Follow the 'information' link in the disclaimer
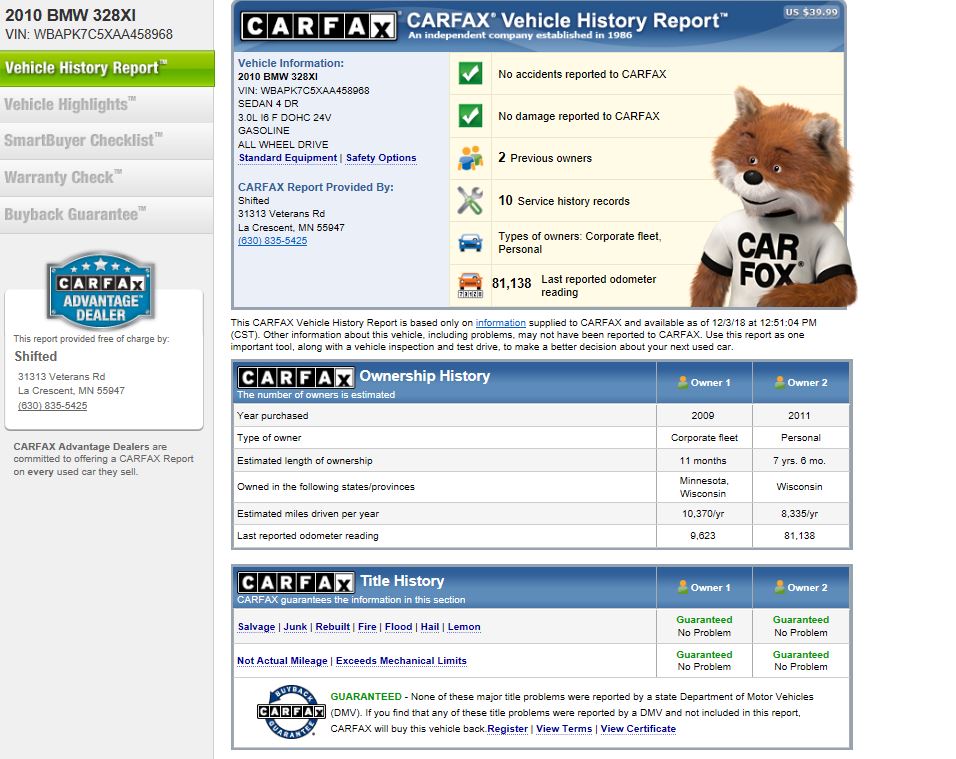 [501, 322]
